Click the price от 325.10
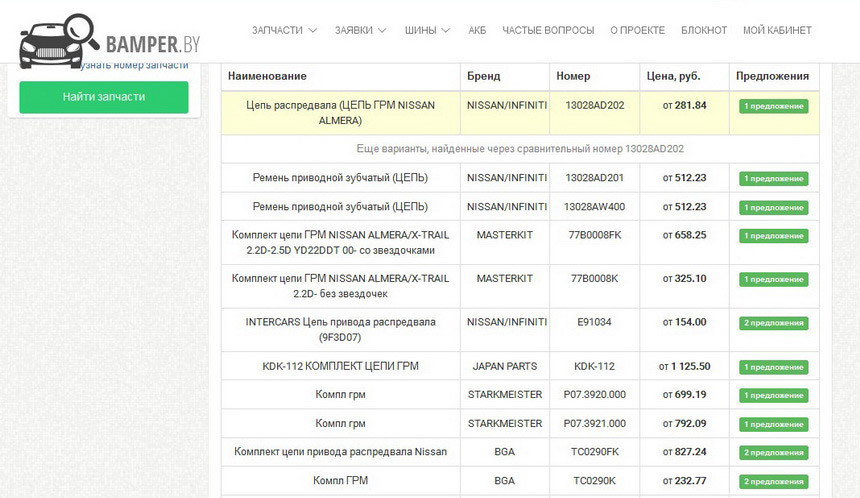860x498 pixels. (x=684, y=279)
